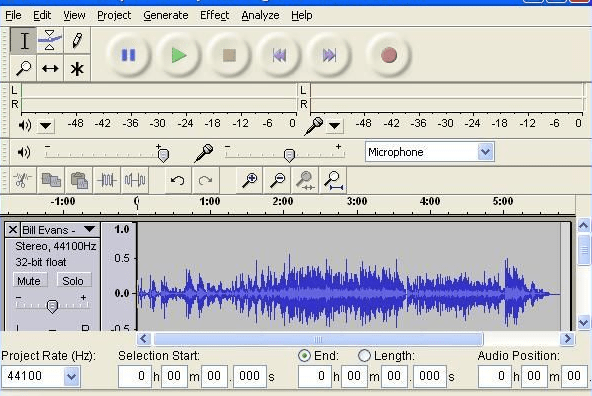The image size is (592, 396).
Task: Click the 2:00 mark on timeline ruler
Action: pyautogui.click(x=283, y=202)
